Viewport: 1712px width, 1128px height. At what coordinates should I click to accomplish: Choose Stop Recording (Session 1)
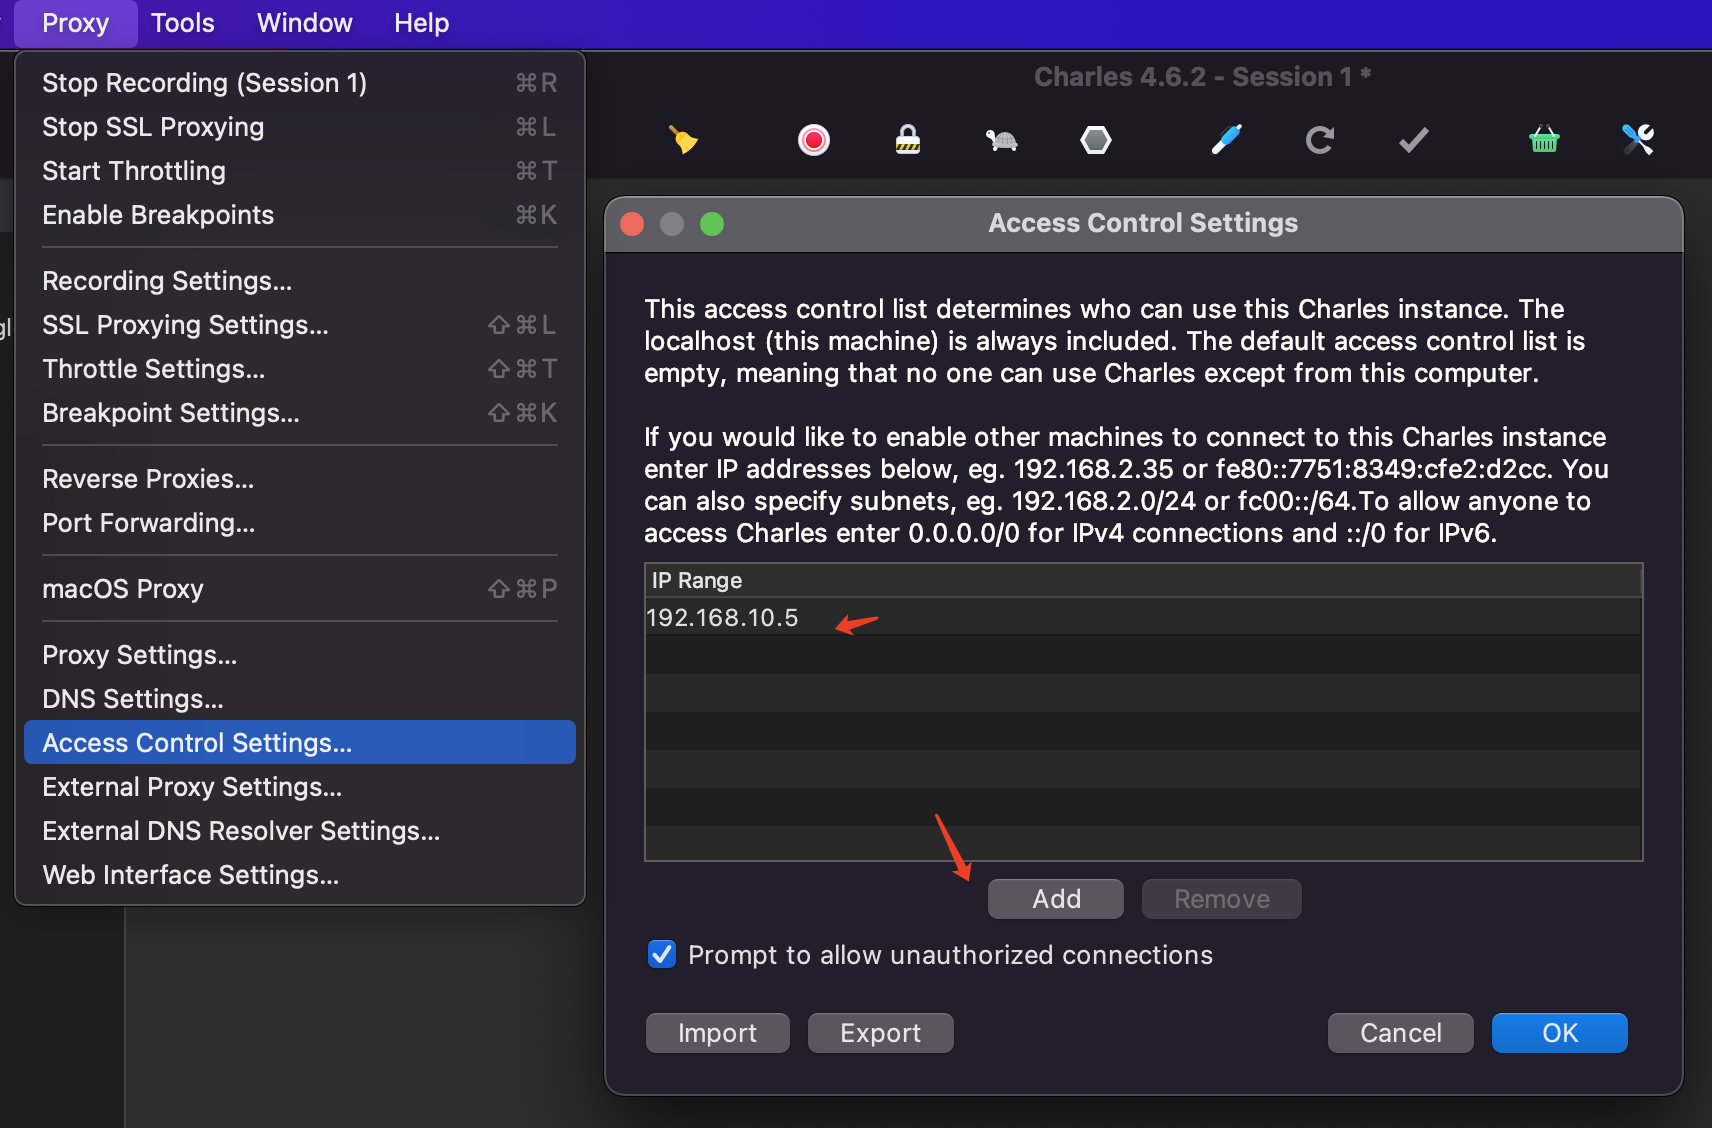[300, 83]
